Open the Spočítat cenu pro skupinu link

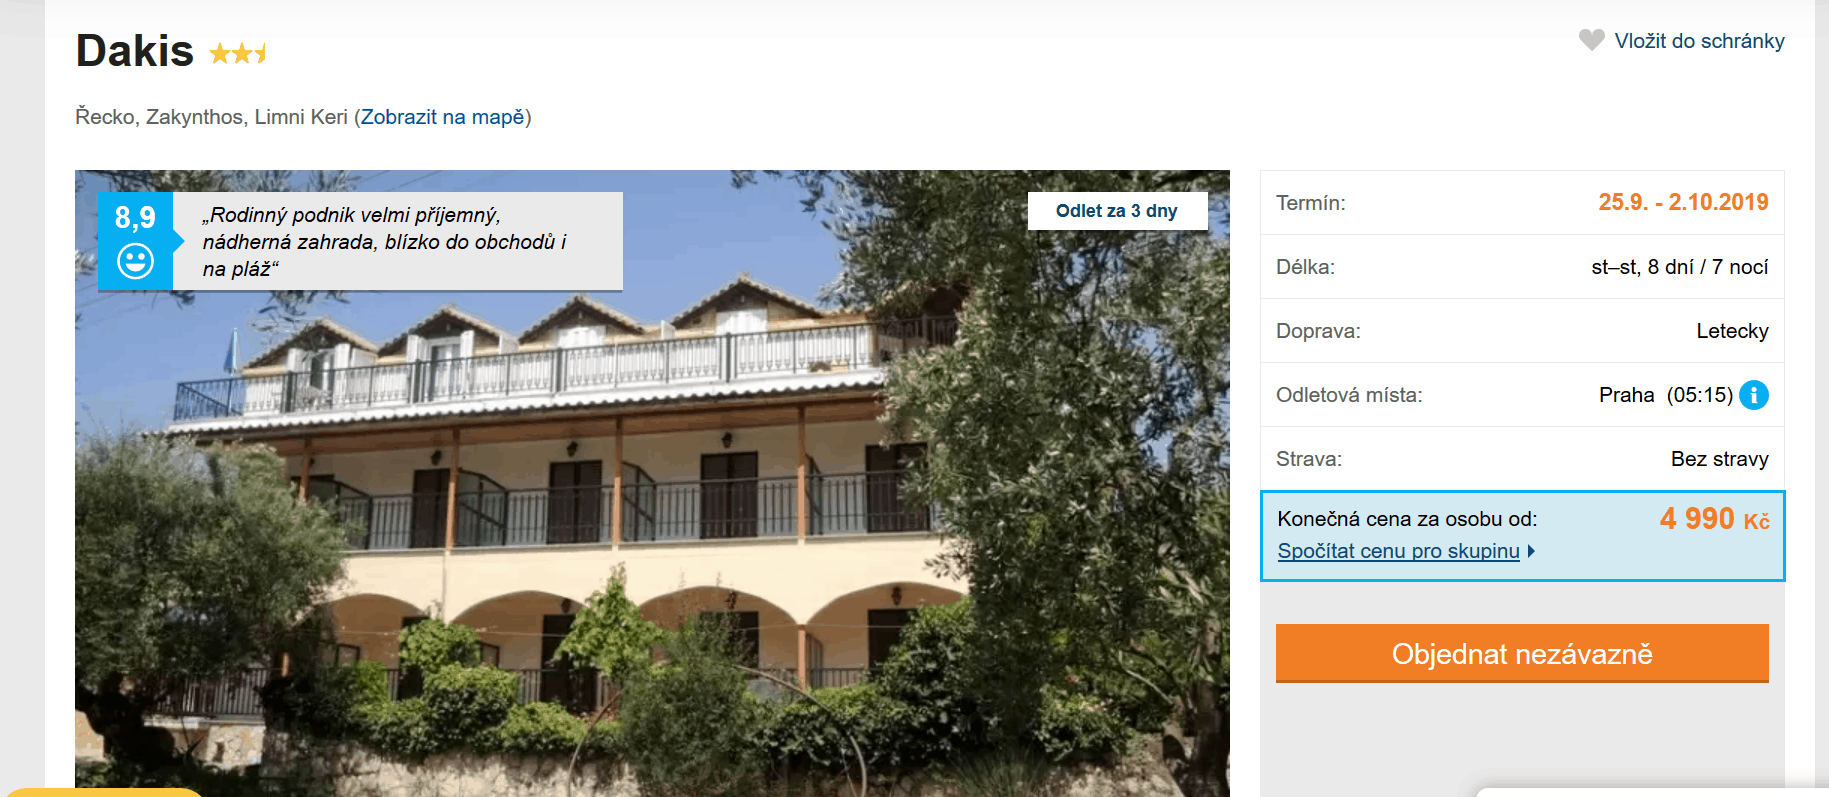coord(1398,551)
